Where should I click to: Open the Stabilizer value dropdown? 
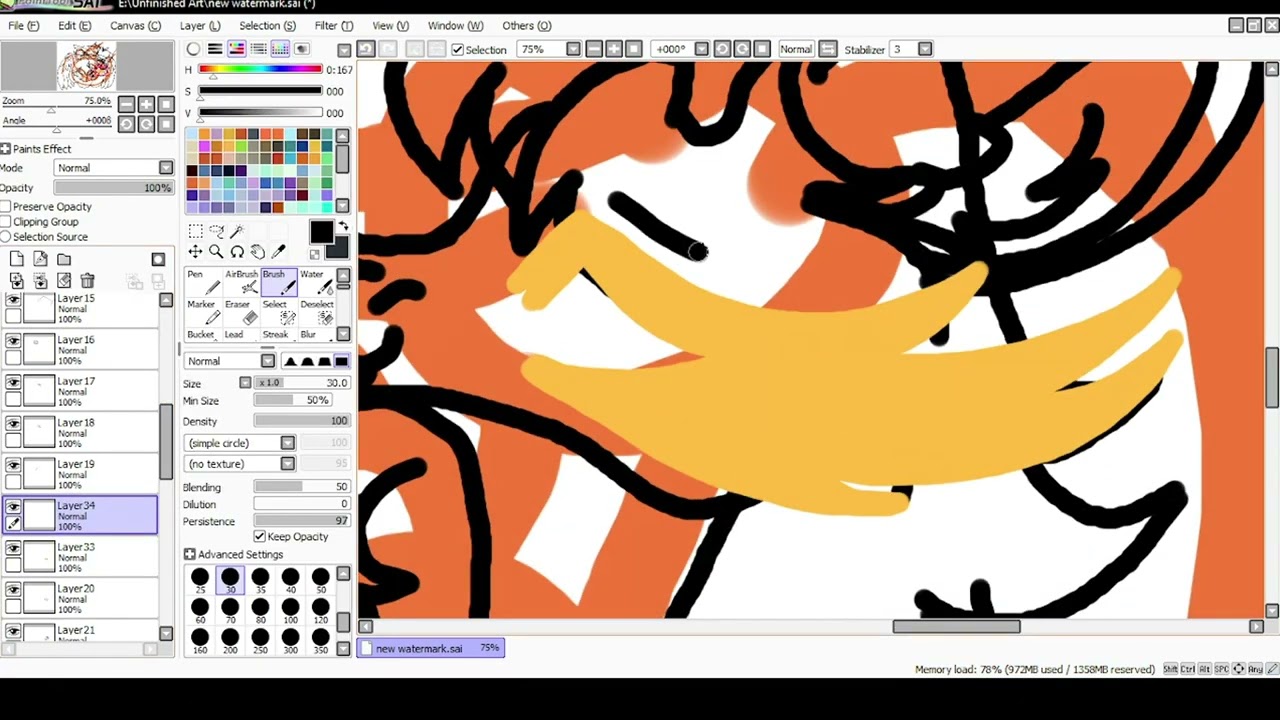click(x=925, y=49)
